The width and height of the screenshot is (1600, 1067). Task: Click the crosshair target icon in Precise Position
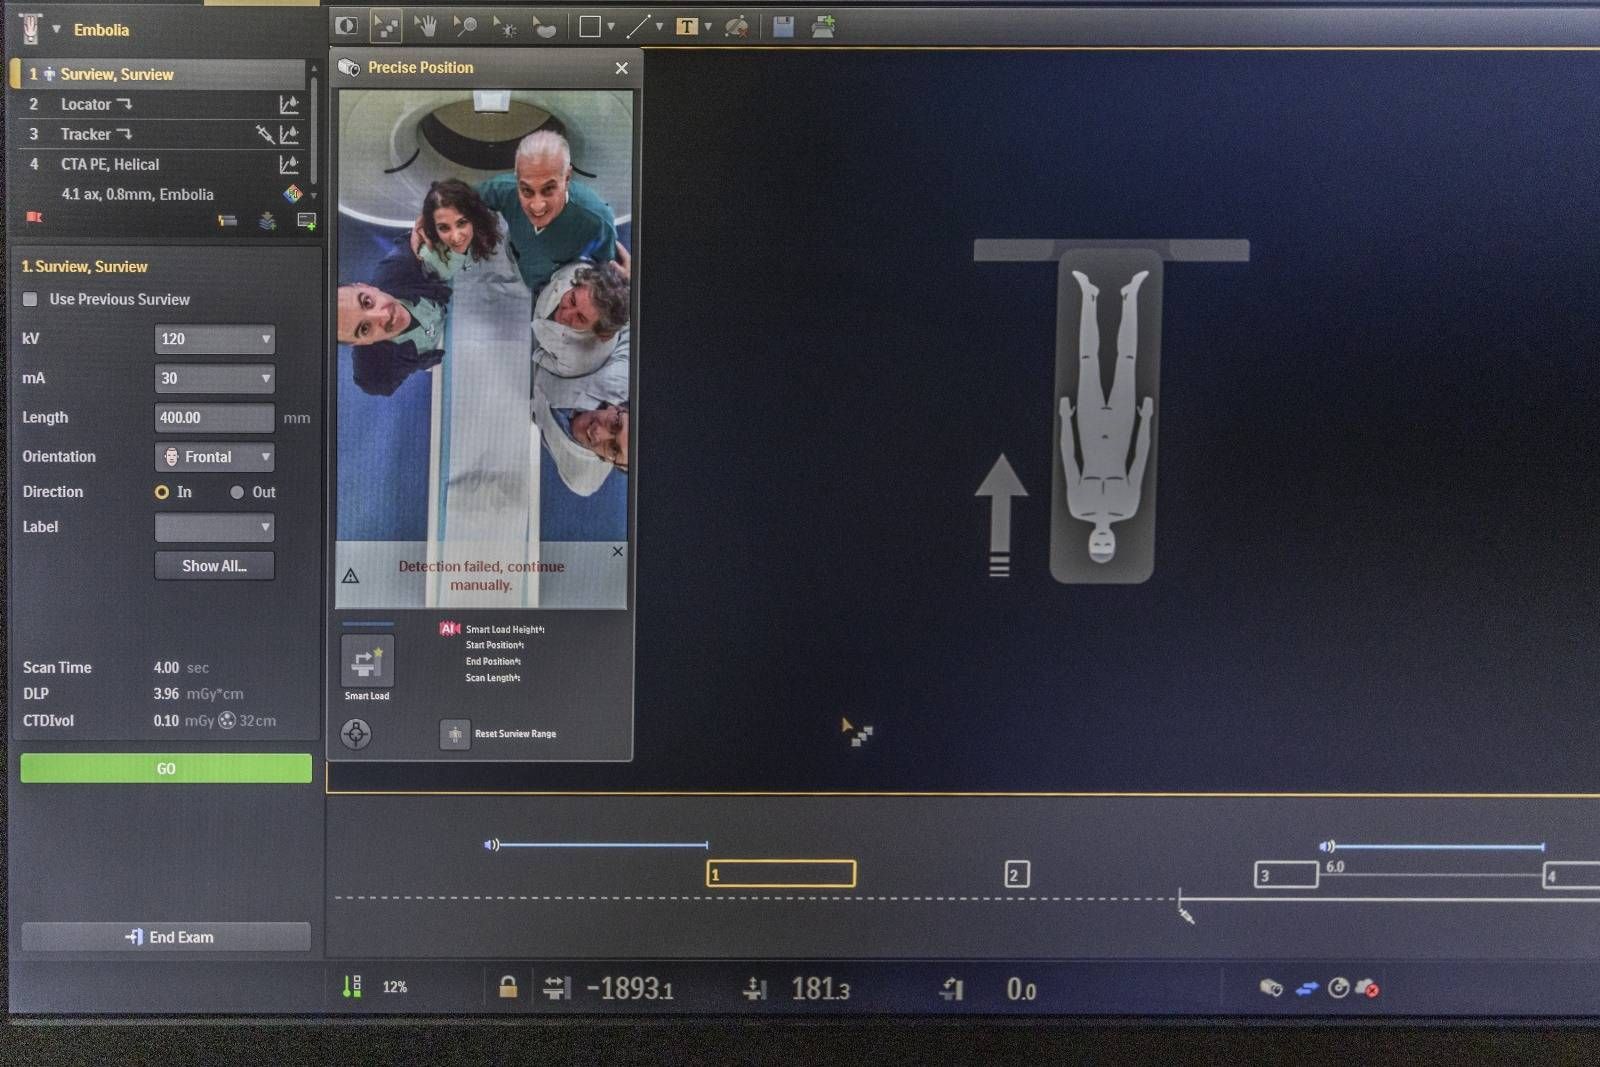point(356,734)
